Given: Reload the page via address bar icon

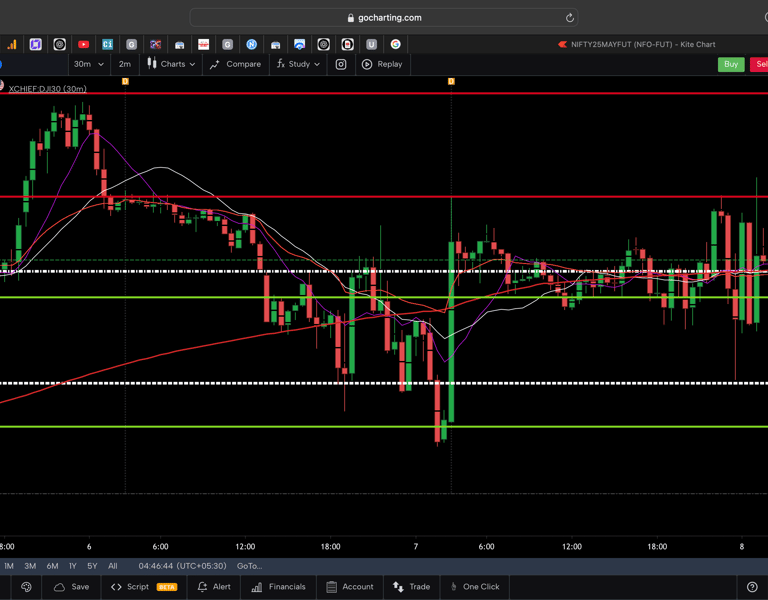Looking at the screenshot, I should [569, 18].
